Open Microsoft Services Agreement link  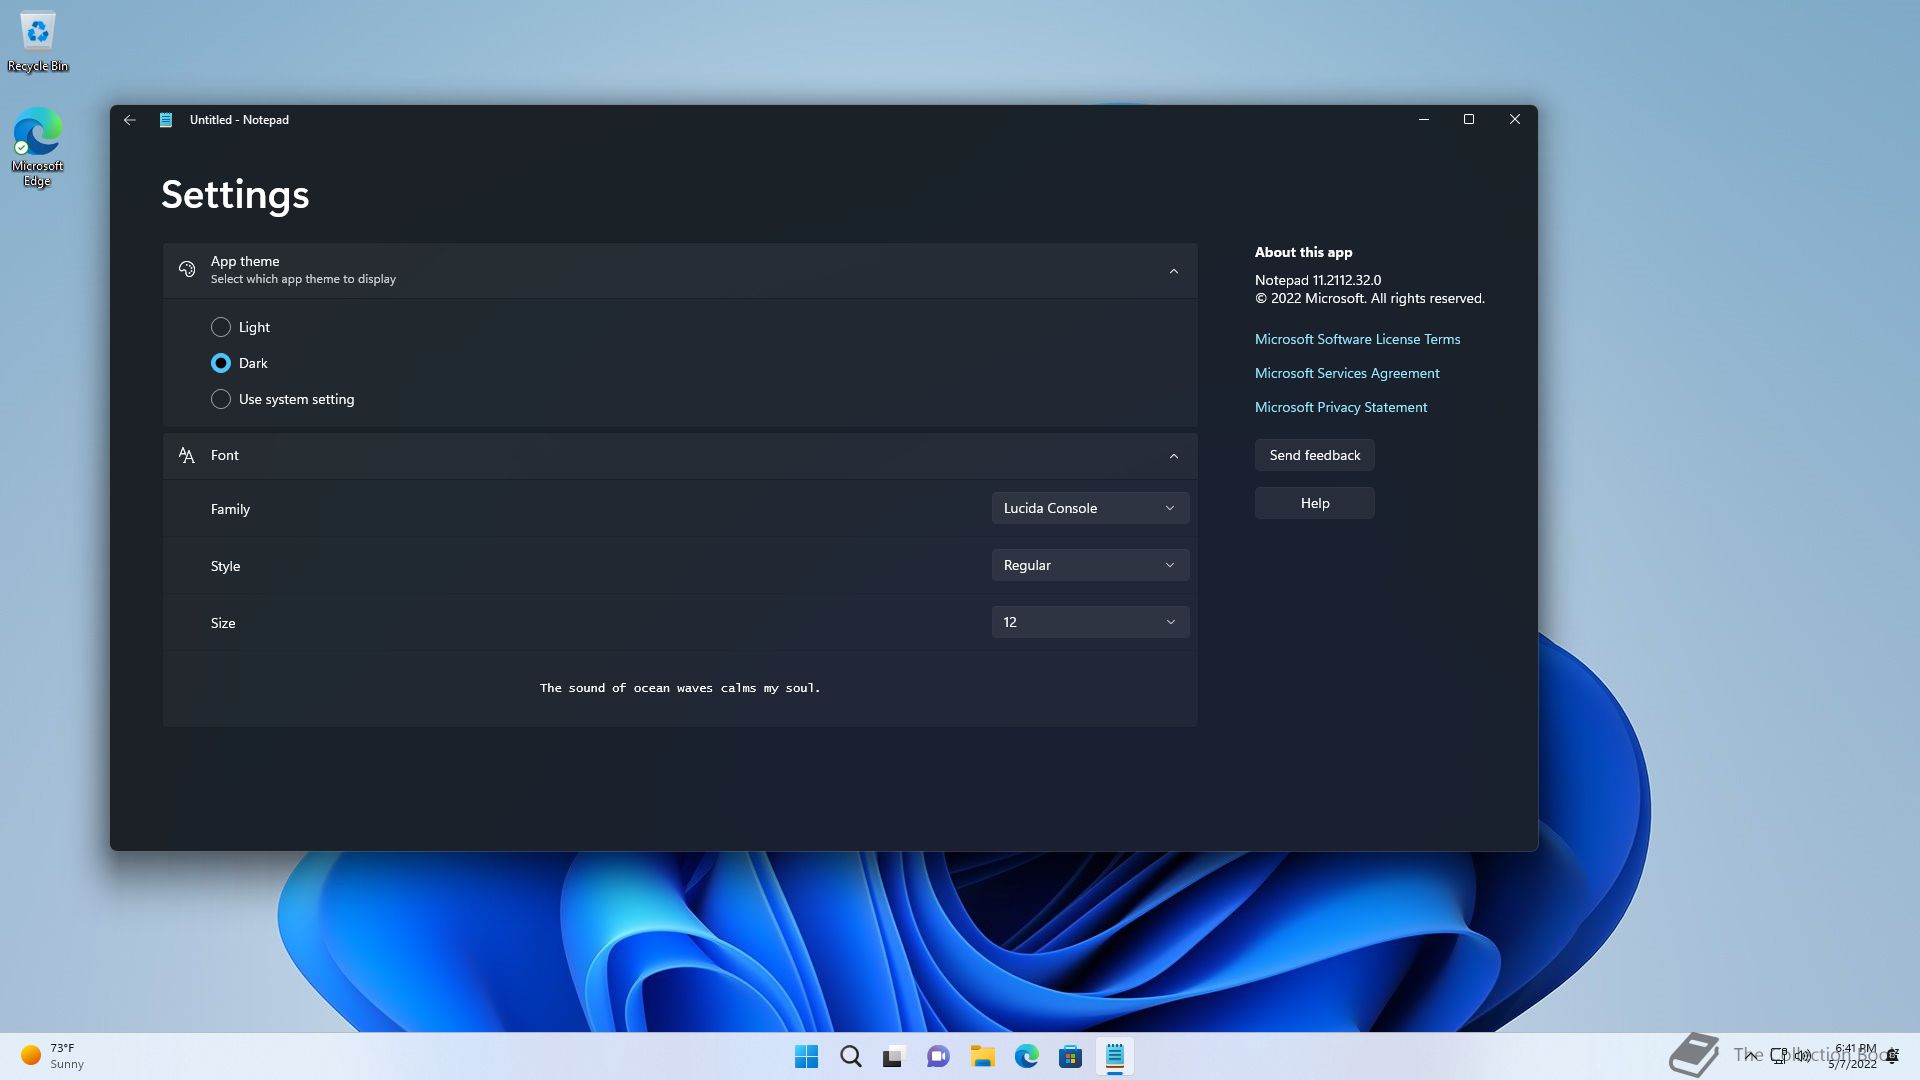(1347, 373)
